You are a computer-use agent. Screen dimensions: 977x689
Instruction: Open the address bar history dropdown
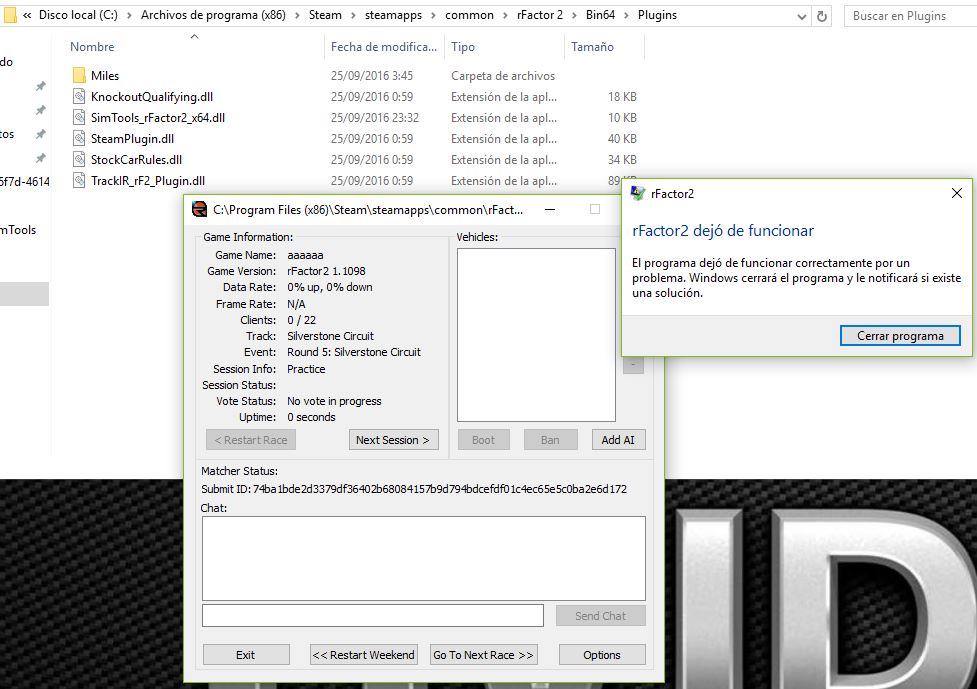(802, 17)
